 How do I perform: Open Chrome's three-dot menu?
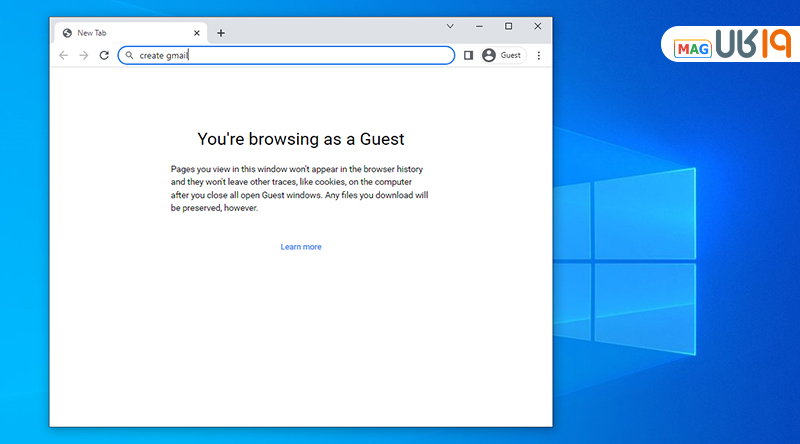click(x=539, y=56)
